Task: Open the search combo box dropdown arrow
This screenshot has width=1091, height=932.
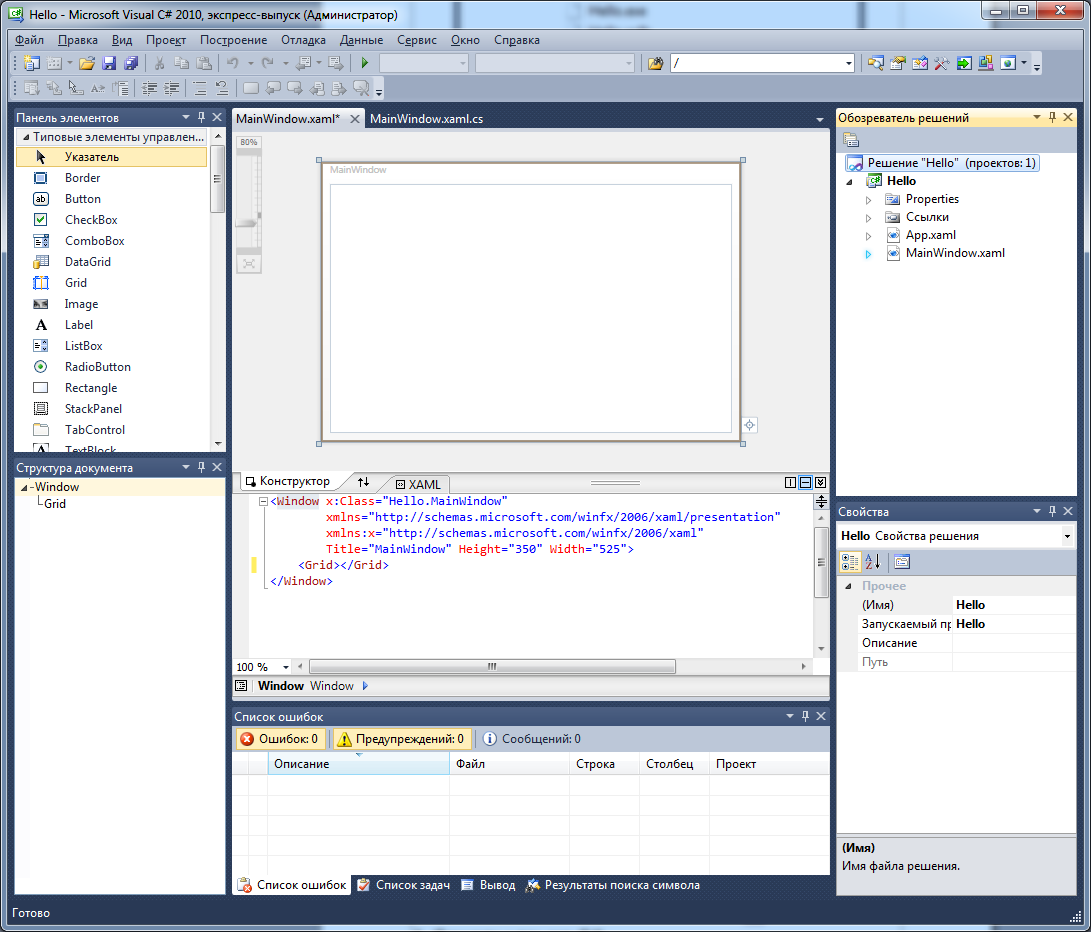Action: pos(849,63)
